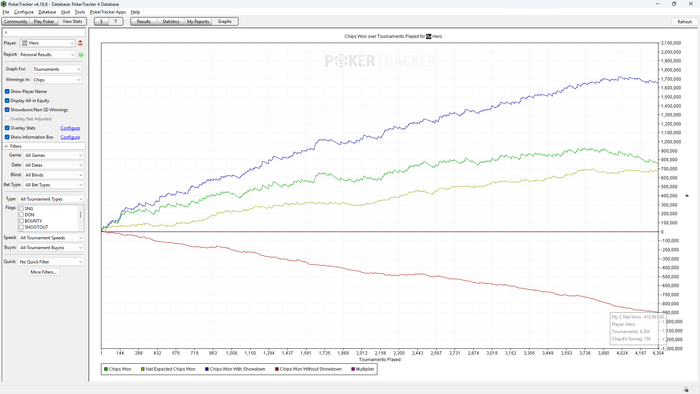Viewport: 700px width, 394px height.
Task: Change the Winnings in dropdown
Action: point(57,80)
